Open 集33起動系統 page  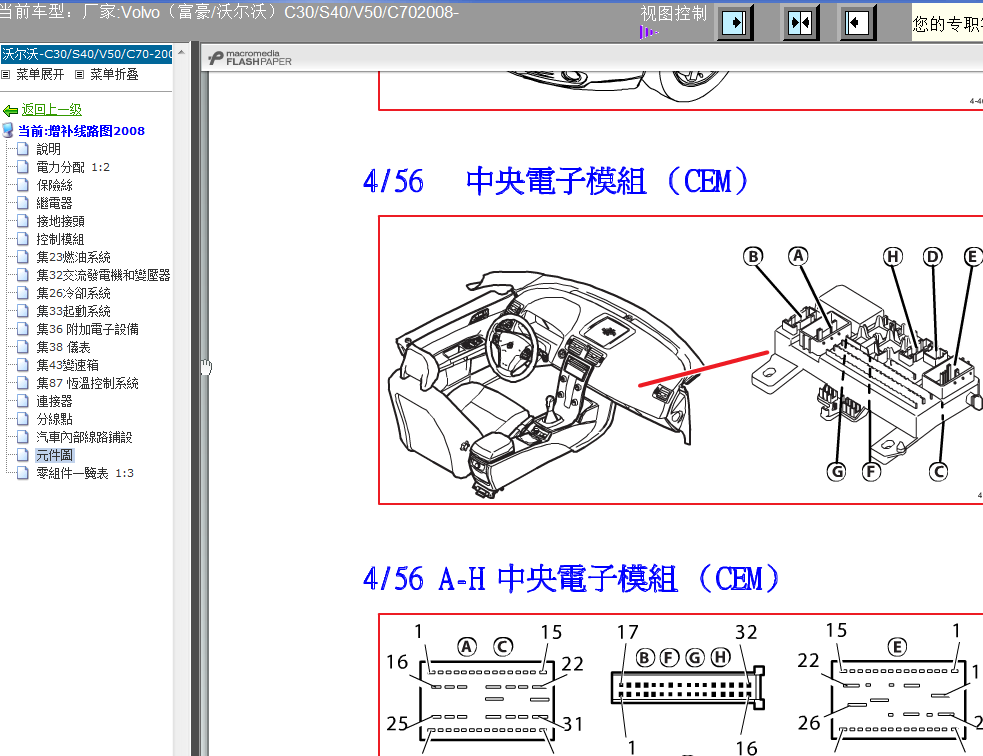(x=73, y=312)
